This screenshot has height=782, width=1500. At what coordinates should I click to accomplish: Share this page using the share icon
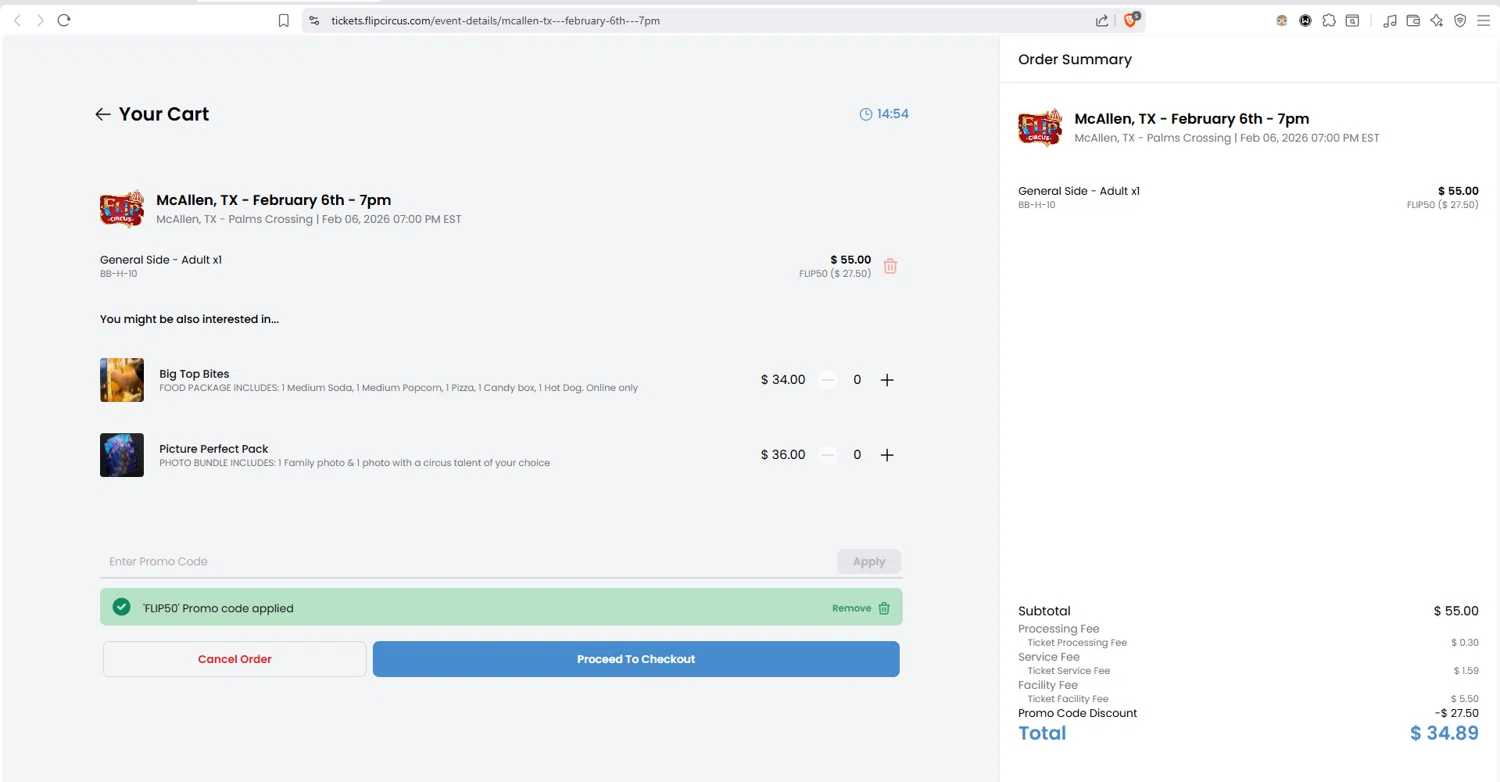click(1102, 20)
